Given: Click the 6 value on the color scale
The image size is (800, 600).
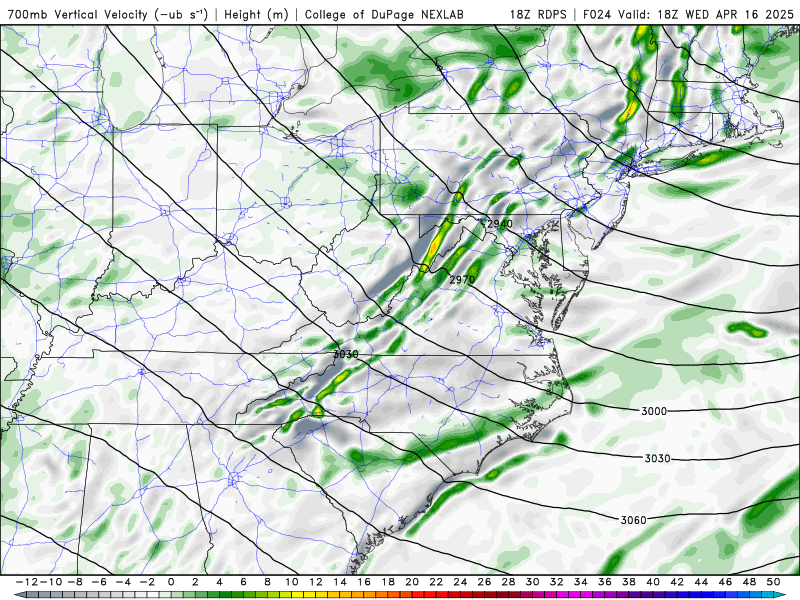Looking at the screenshot, I should tap(243, 582).
